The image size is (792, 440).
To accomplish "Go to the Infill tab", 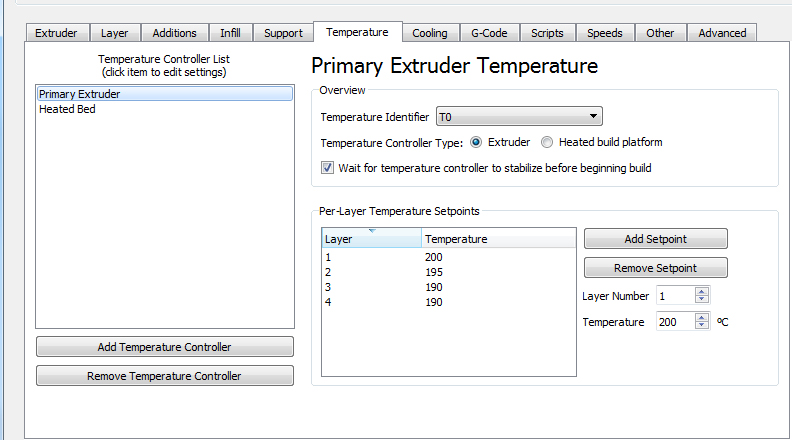I will [230, 33].
